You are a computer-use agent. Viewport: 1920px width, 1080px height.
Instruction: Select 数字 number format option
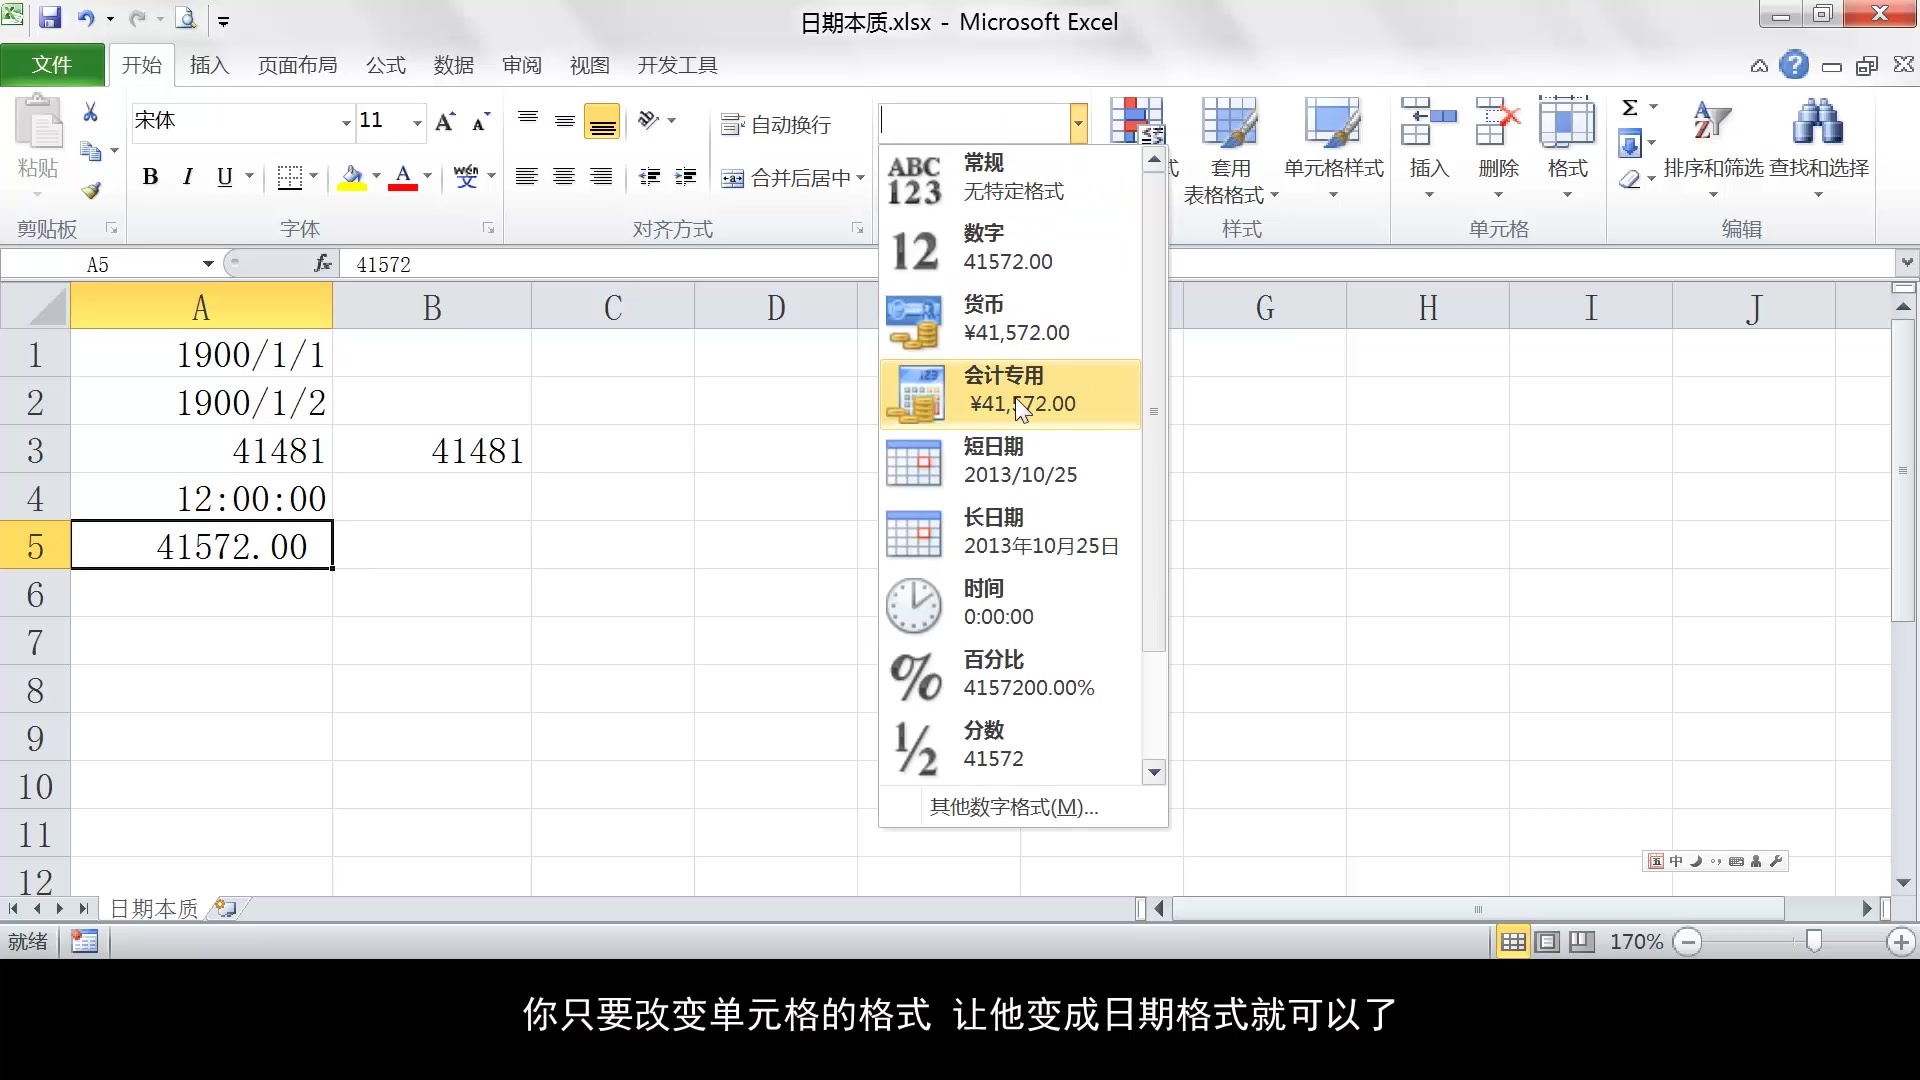1010,248
